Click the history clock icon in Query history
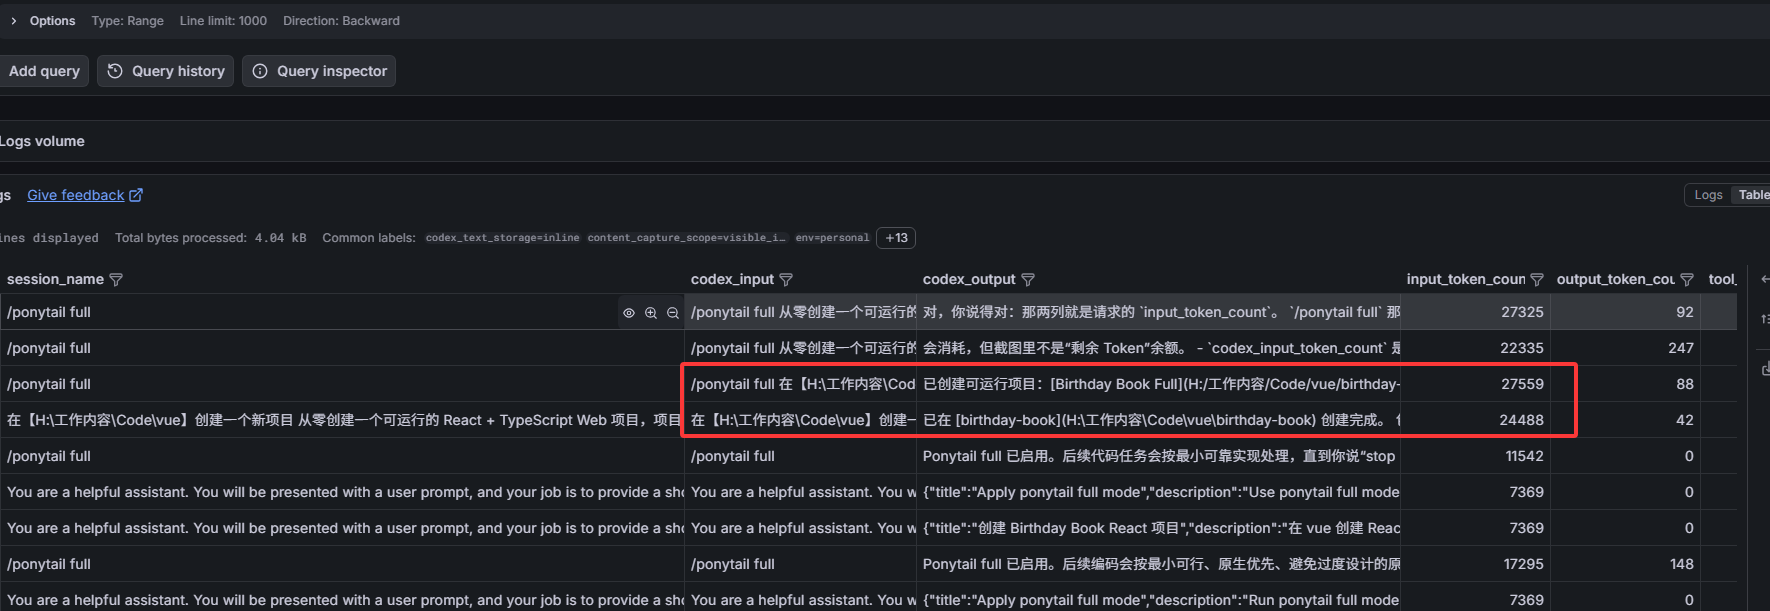This screenshot has height=611, width=1770. click(115, 71)
